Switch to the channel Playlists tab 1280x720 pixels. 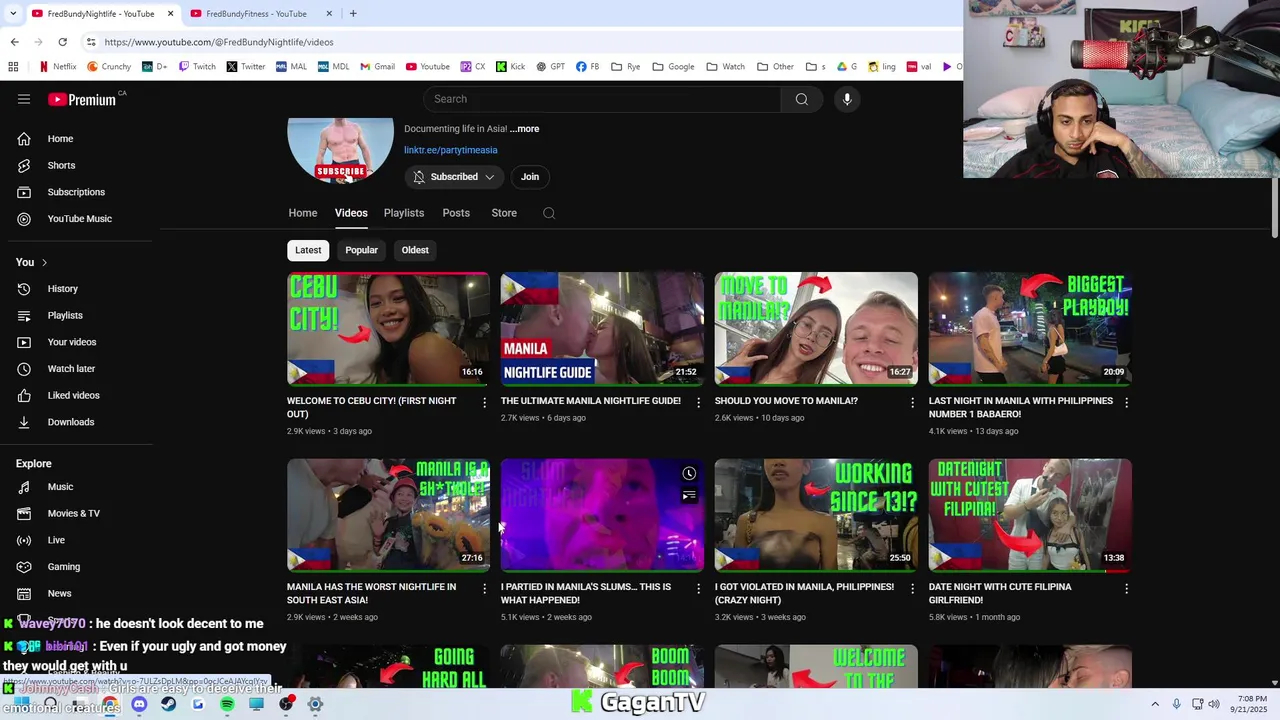(x=404, y=213)
